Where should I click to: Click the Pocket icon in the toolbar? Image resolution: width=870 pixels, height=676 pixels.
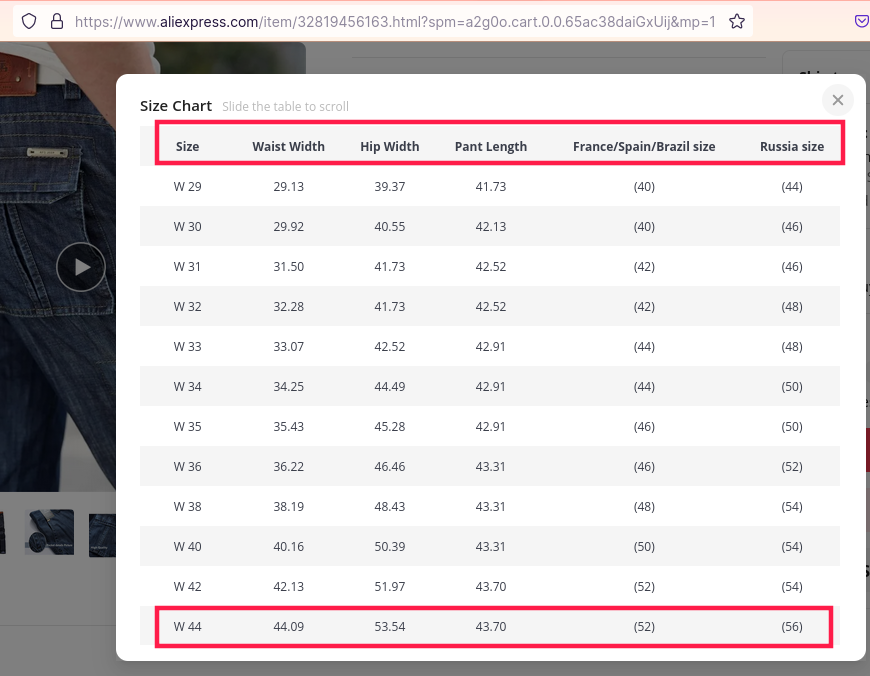click(861, 21)
